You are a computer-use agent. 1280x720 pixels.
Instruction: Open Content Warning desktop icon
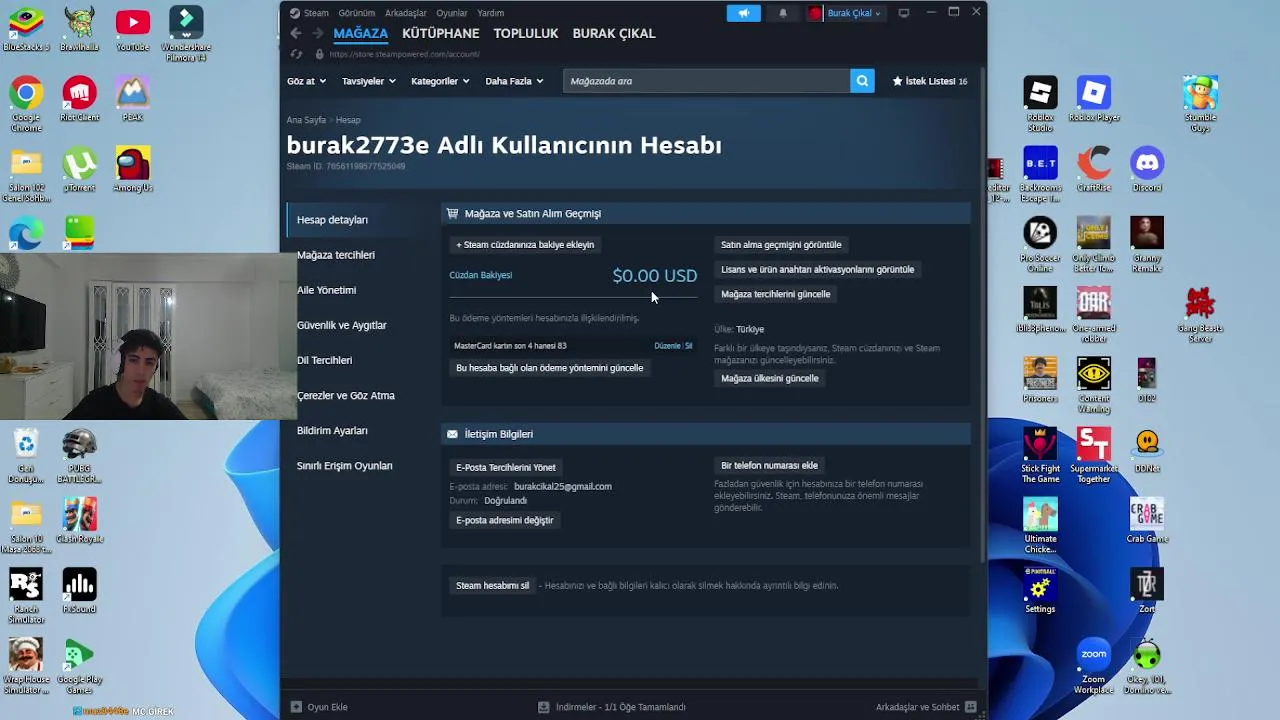click(1094, 385)
